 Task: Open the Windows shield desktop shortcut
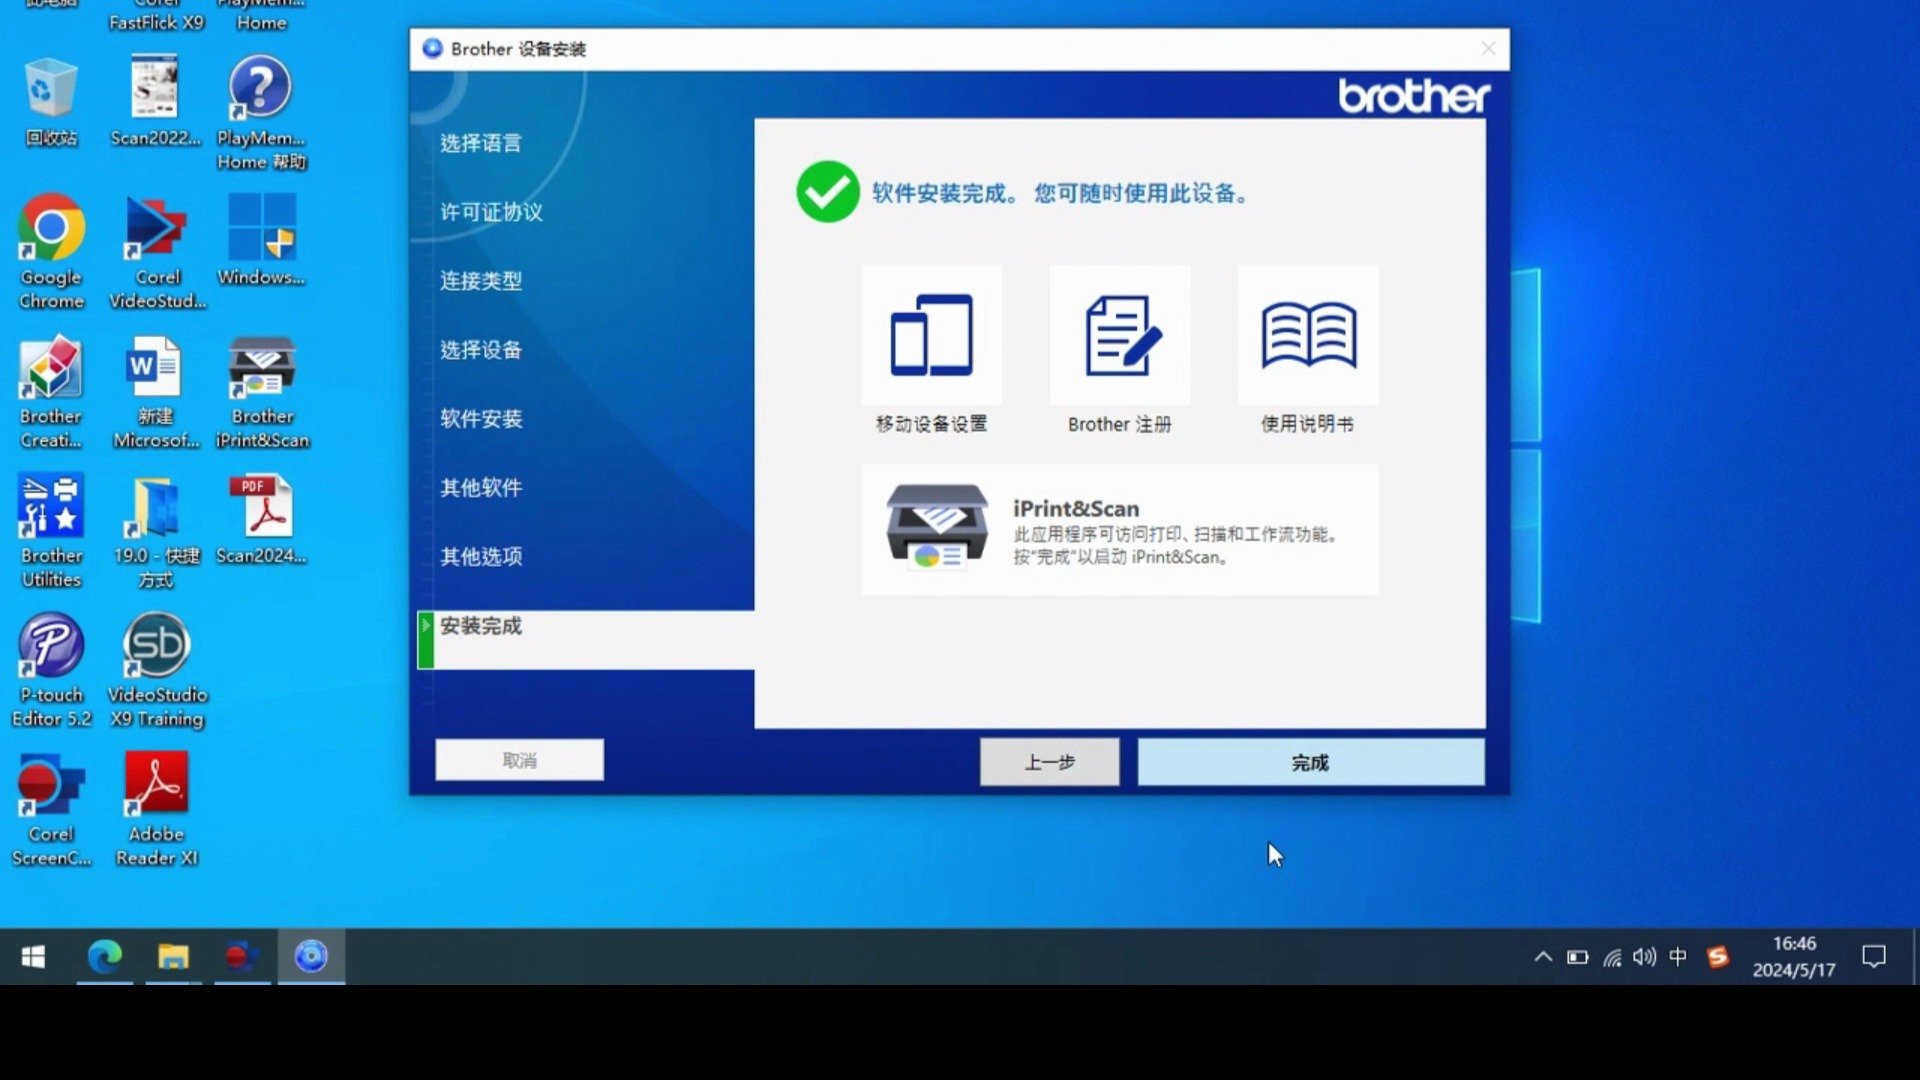pos(261,241)
